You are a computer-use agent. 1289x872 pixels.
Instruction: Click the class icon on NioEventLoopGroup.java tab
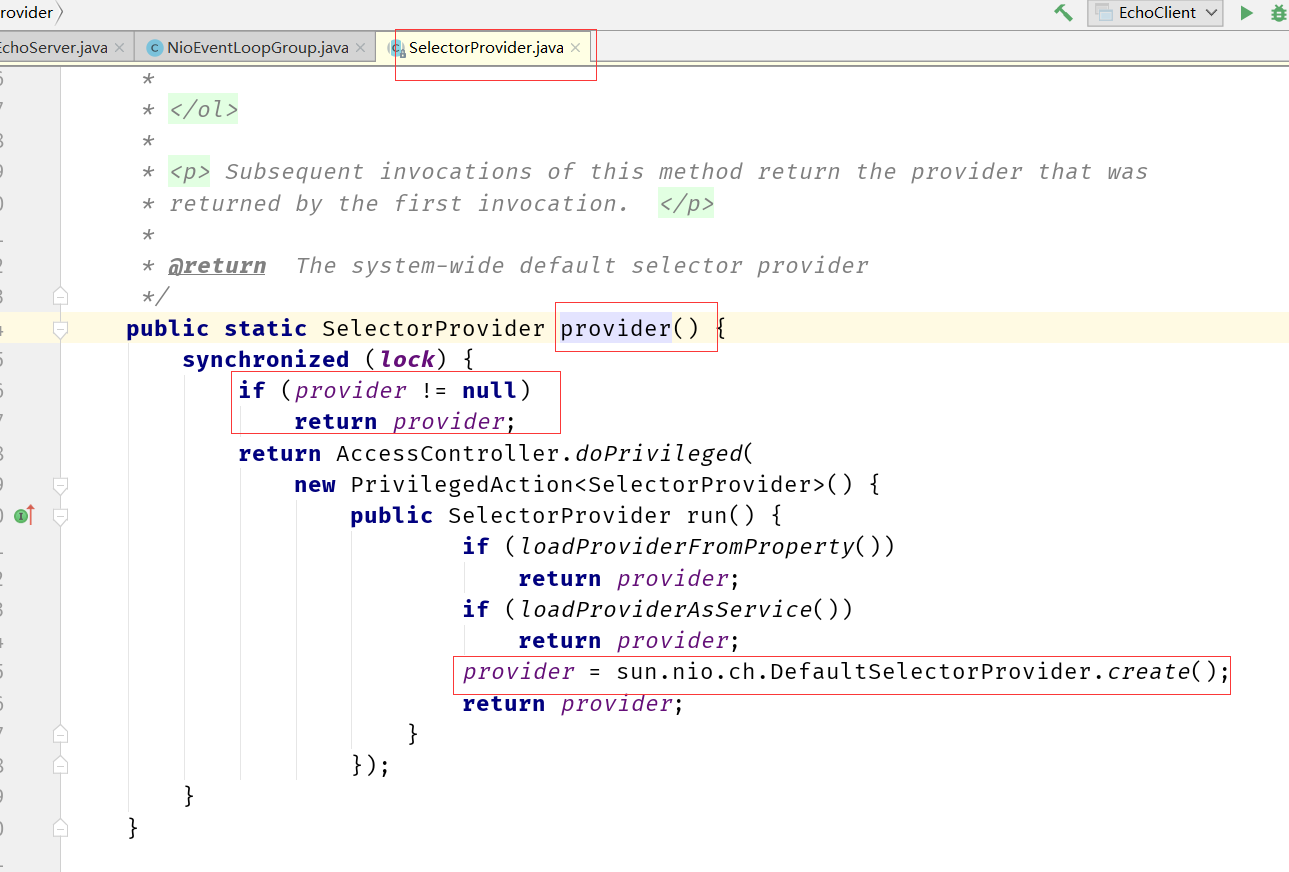click(x=154, y=47)
